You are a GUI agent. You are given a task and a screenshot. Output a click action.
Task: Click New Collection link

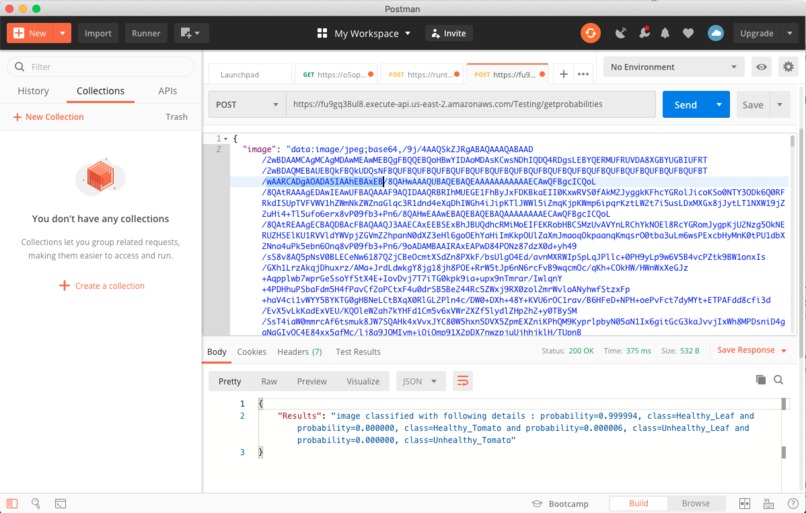coord(48,117)
